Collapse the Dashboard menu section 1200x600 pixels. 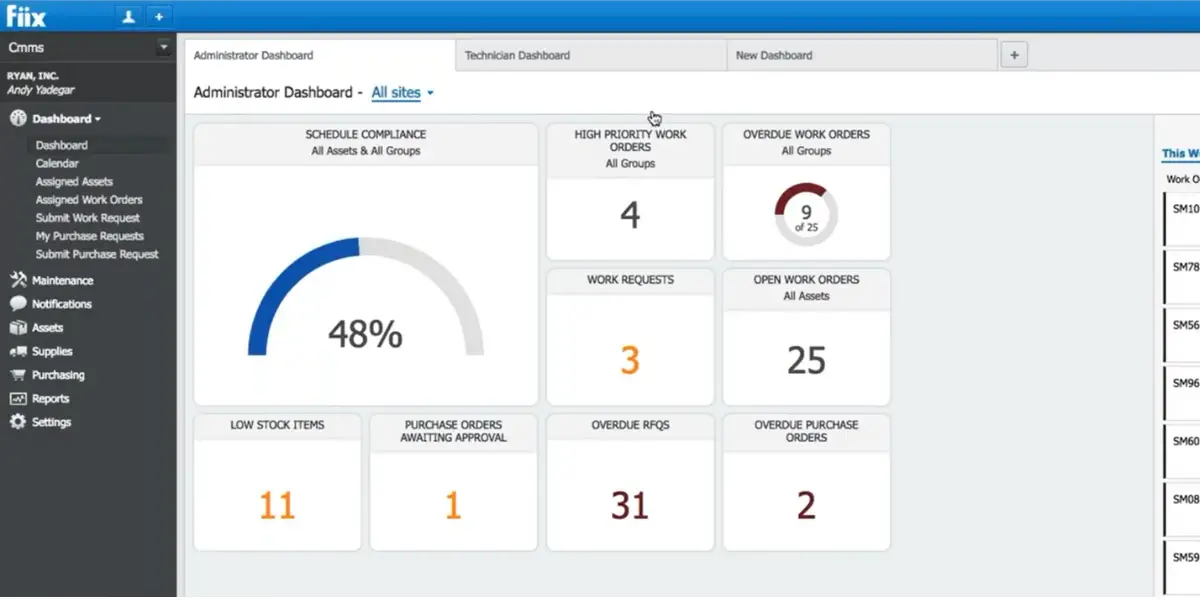point(66,119)
